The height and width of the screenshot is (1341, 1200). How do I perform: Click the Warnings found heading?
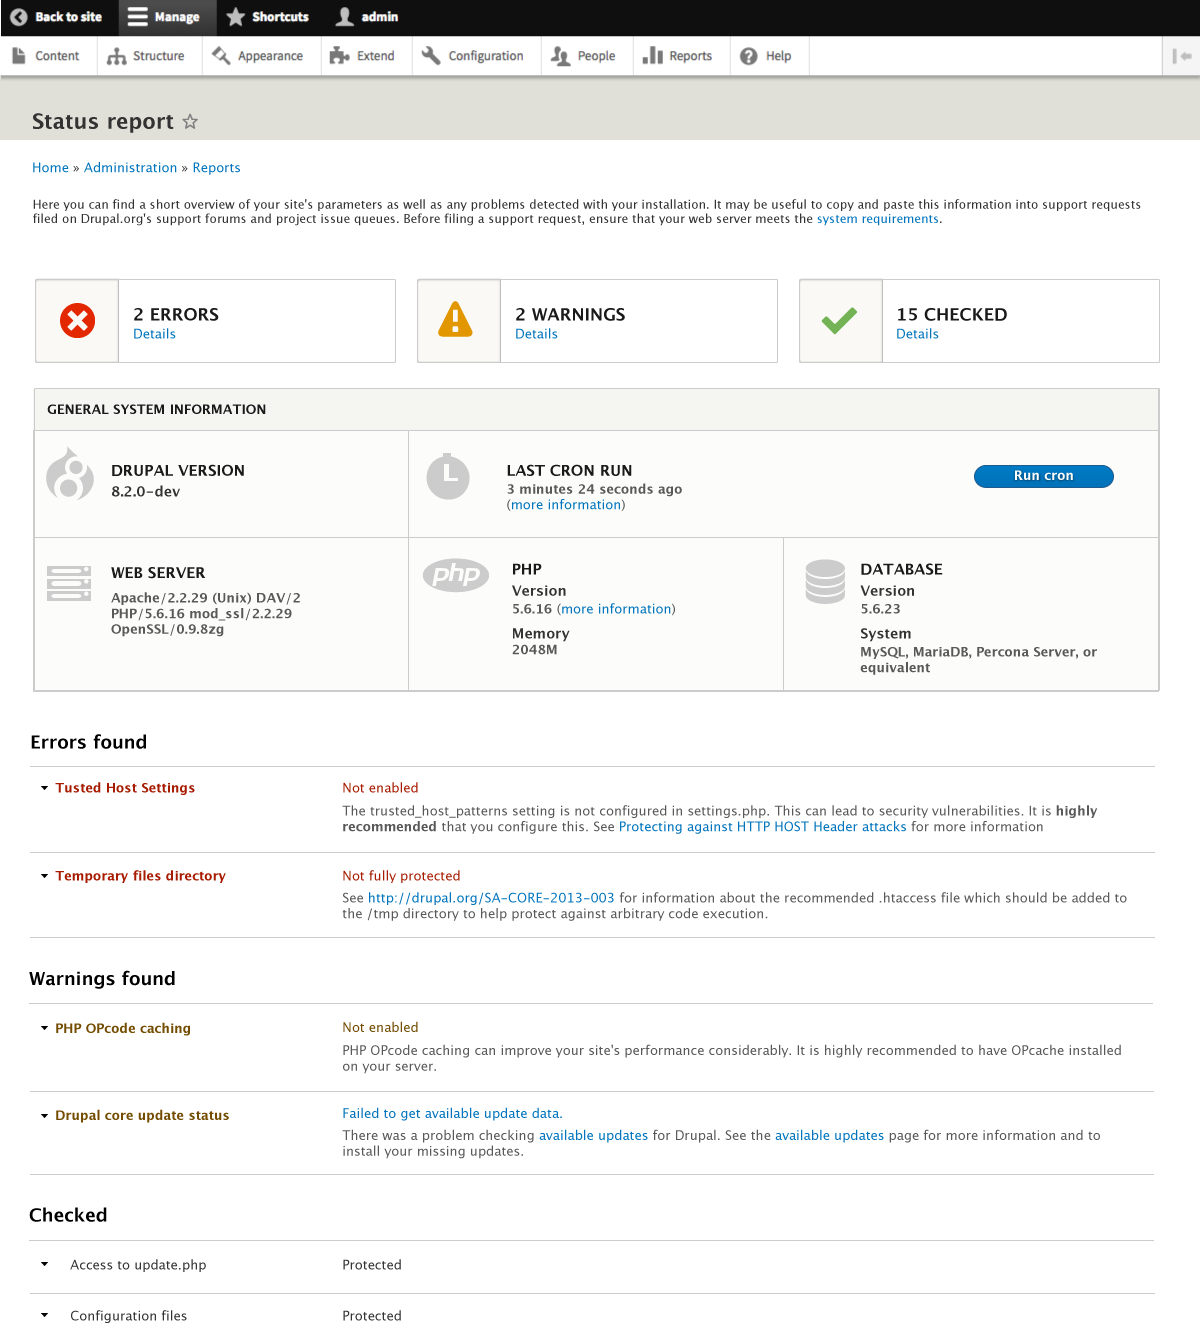[102, 979]
